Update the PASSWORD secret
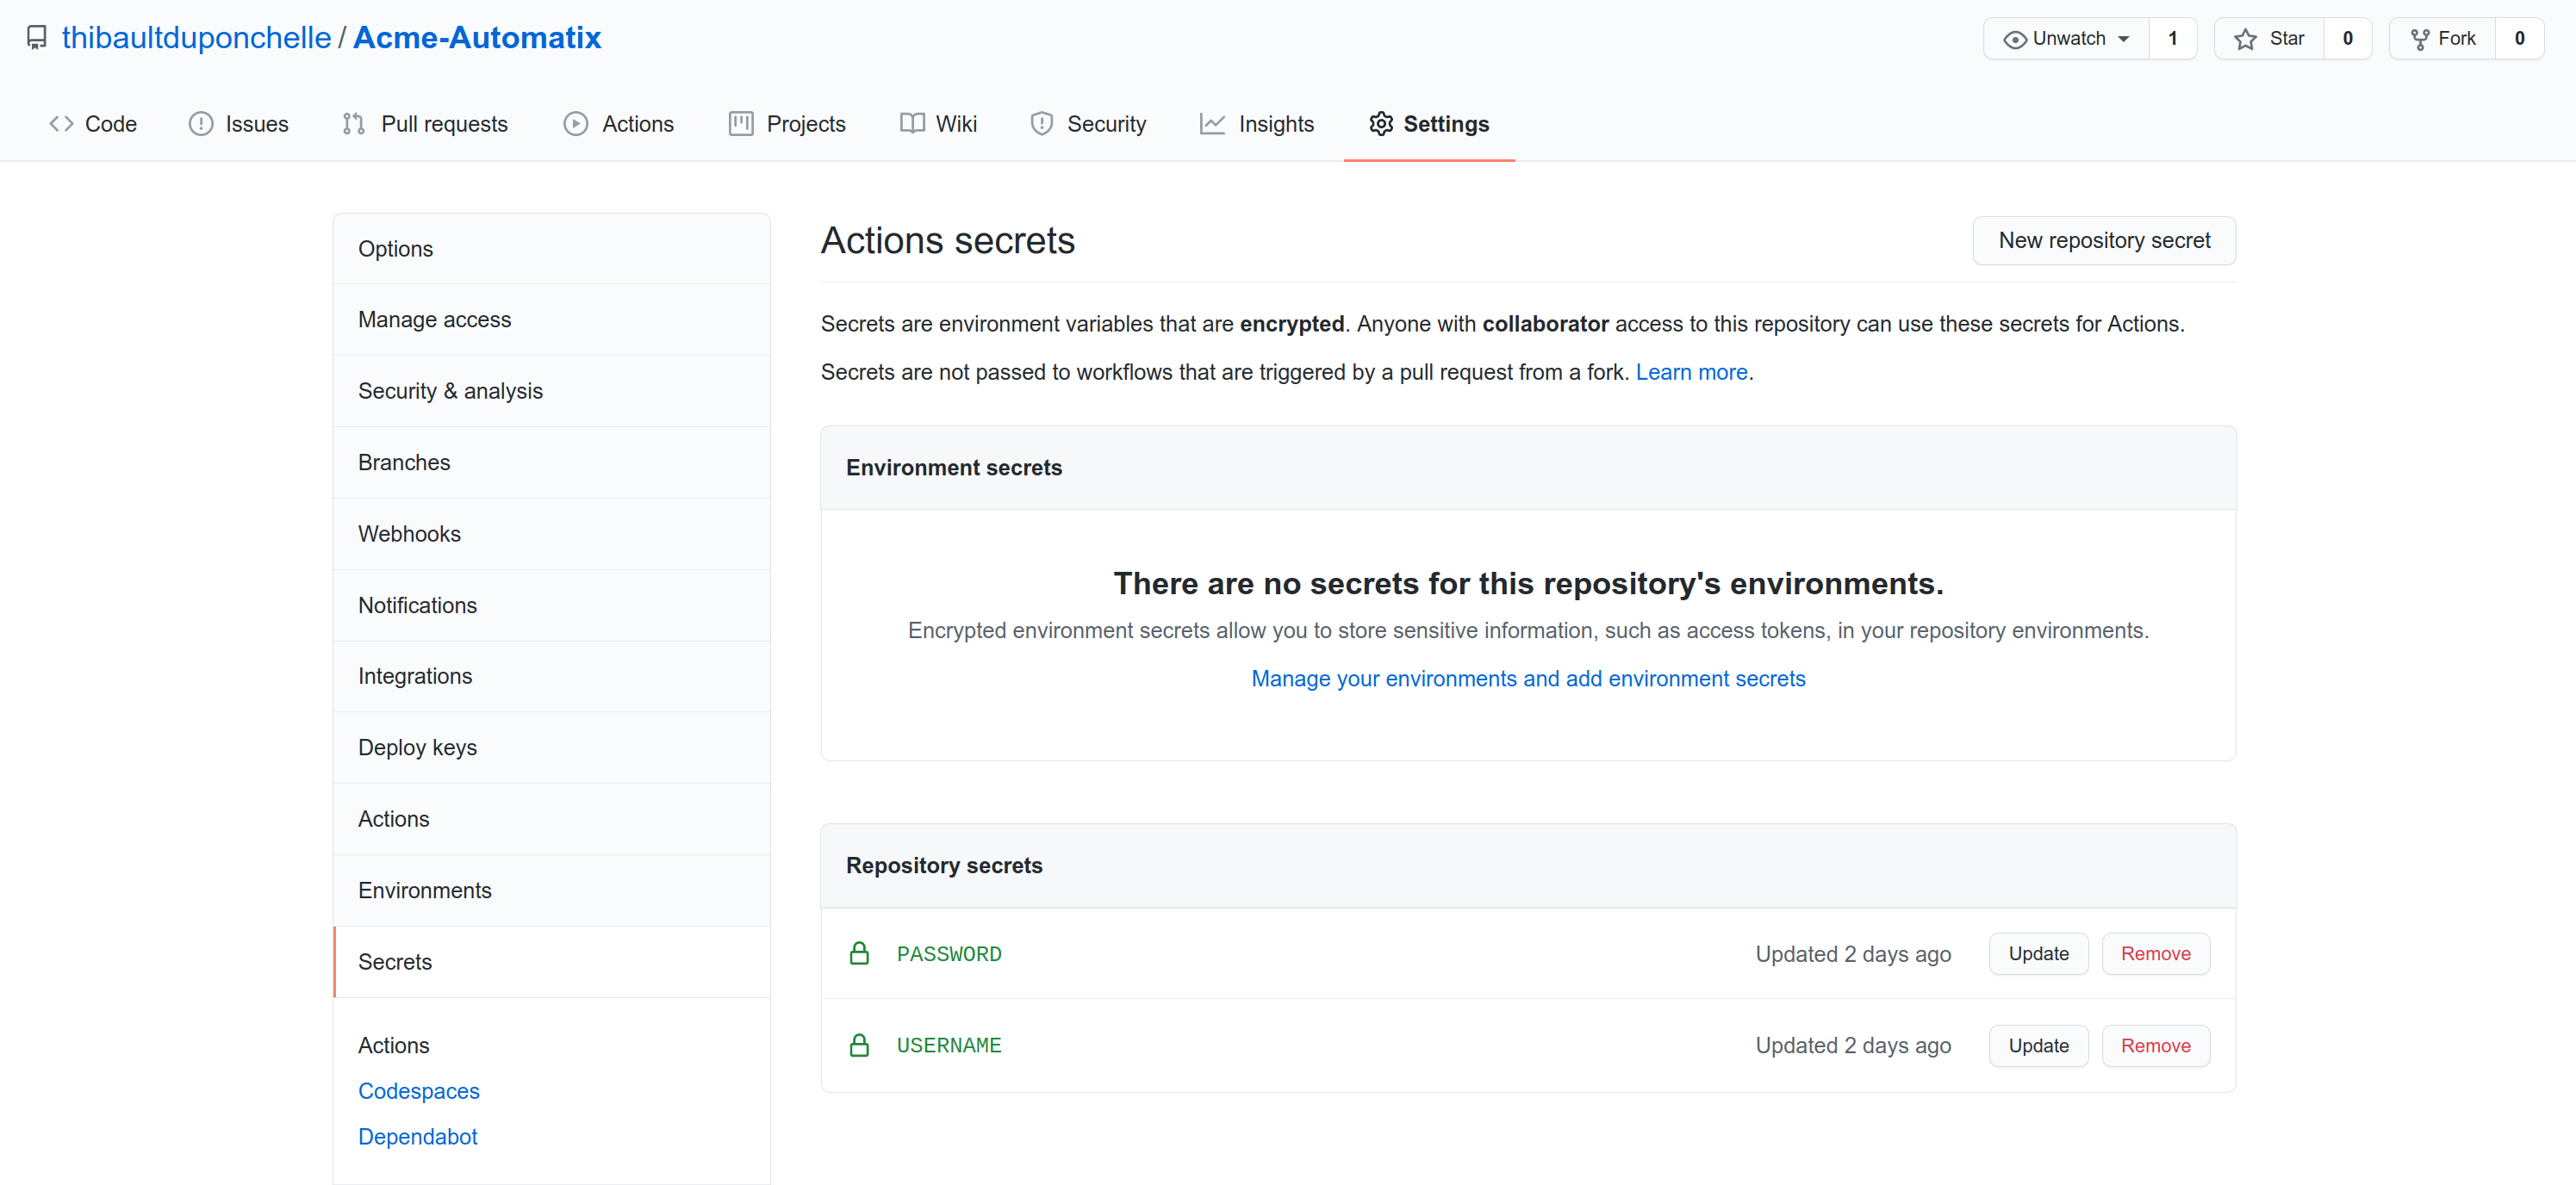Image resolution: width=2576 pixels, height=1185 pixels. point(2038,954)
